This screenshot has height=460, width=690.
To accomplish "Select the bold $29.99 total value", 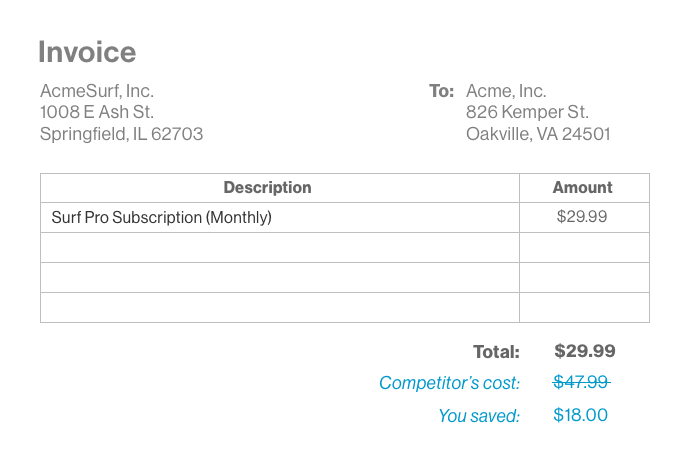I will [585, 351].
